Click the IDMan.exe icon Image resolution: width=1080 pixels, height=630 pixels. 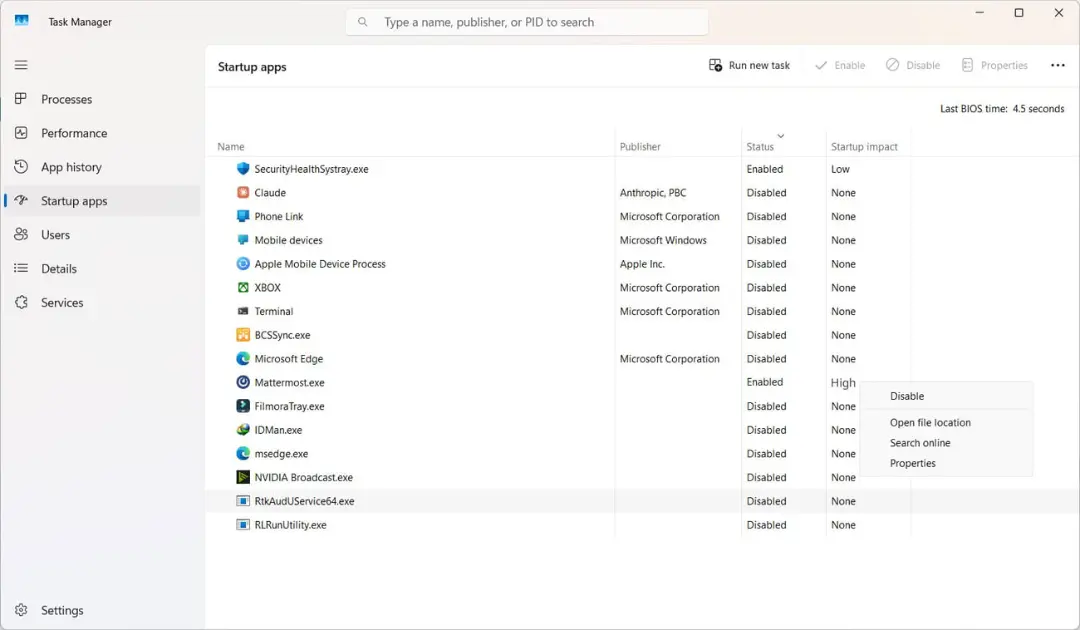point(242,430)
